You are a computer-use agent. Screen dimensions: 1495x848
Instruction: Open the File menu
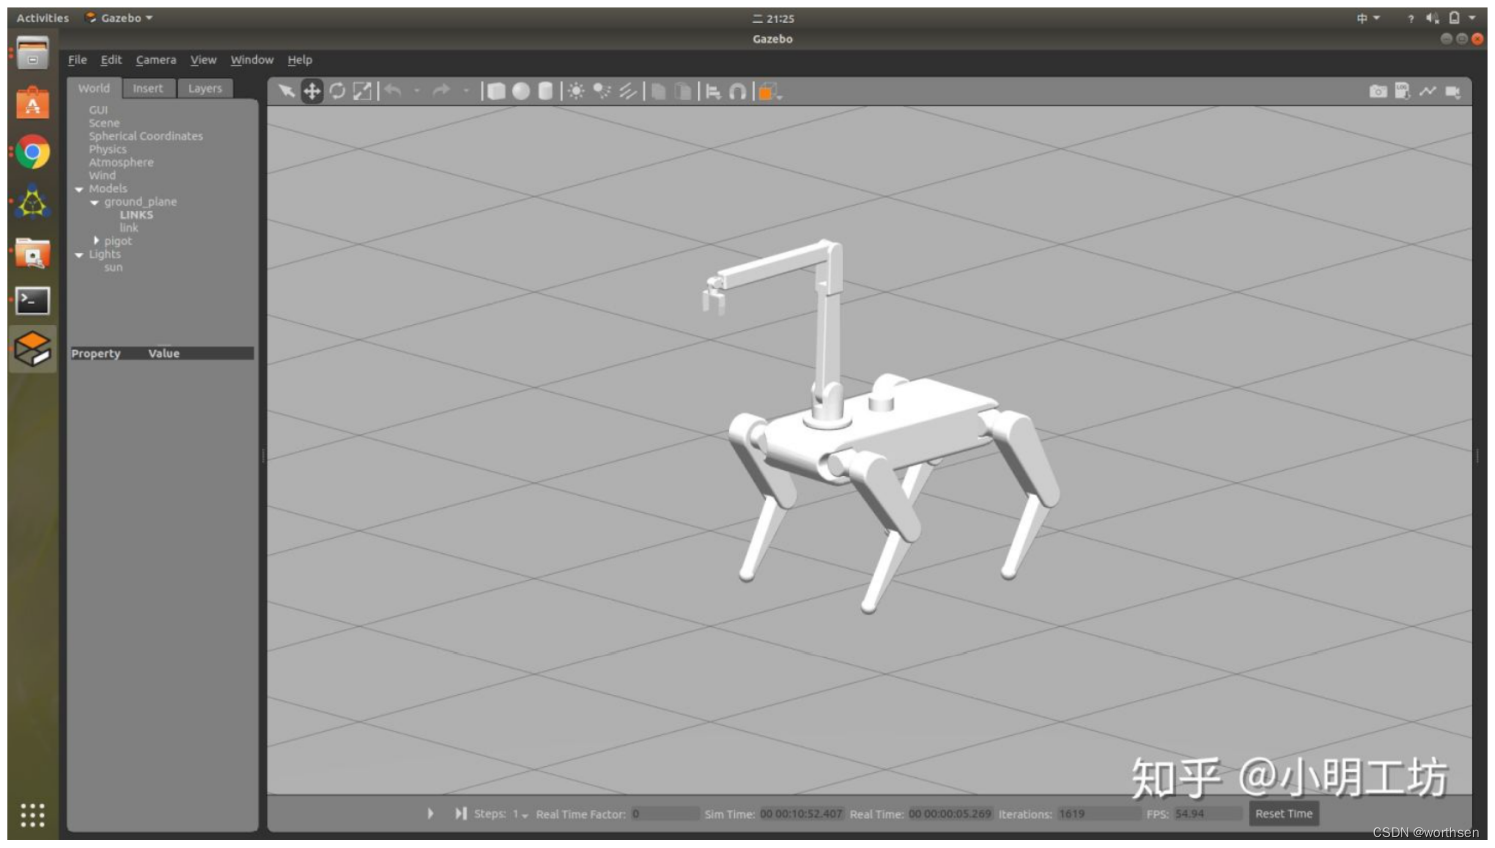77,60
